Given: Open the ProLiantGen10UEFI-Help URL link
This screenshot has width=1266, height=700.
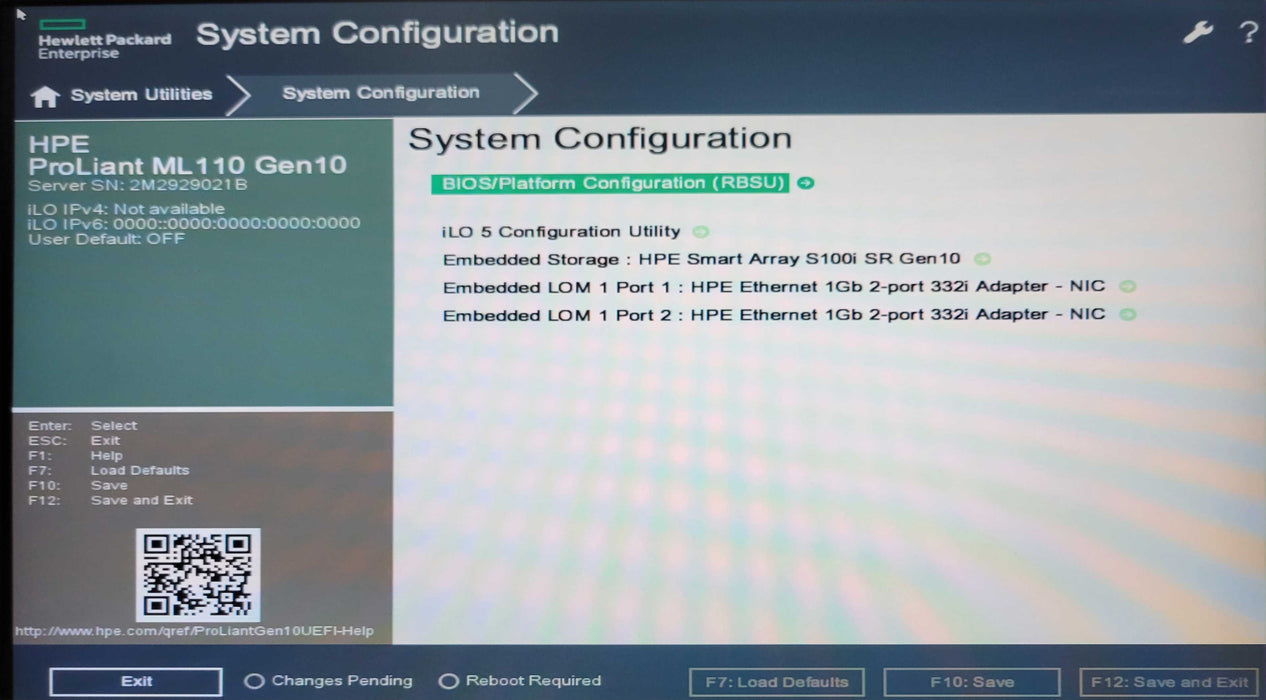Looking at the screenshot, I should 194,631.
